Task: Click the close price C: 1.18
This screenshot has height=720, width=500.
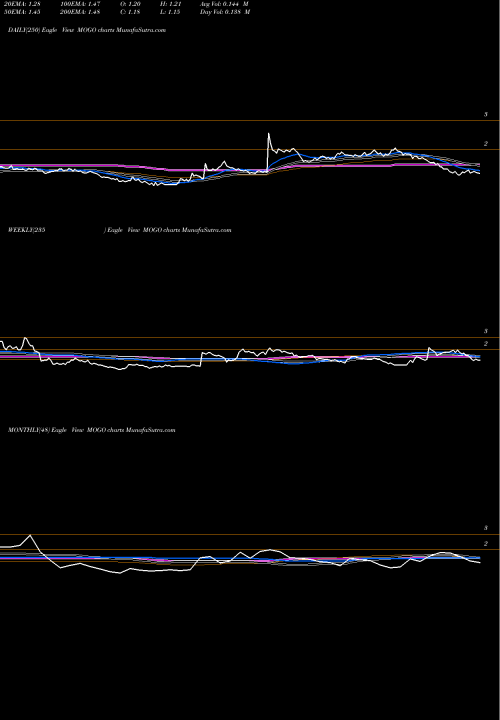Action: pos(130,12)
